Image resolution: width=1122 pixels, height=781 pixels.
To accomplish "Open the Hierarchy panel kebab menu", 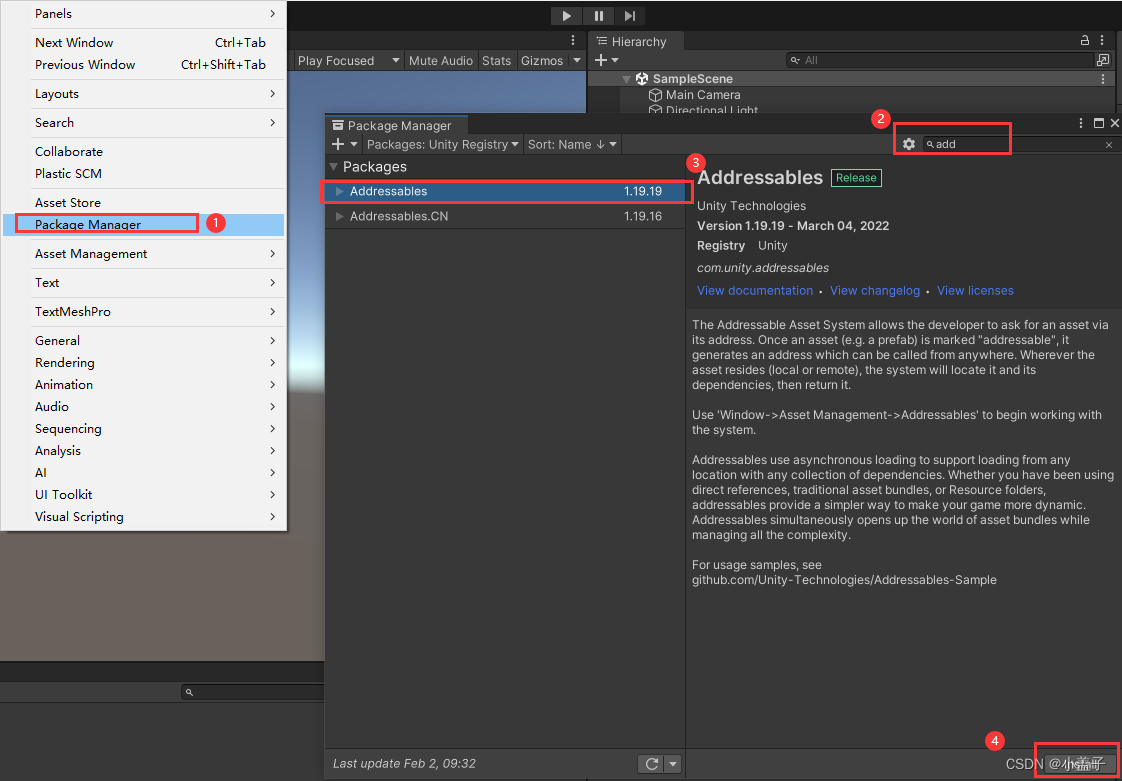I will [x=1103, y=41].
